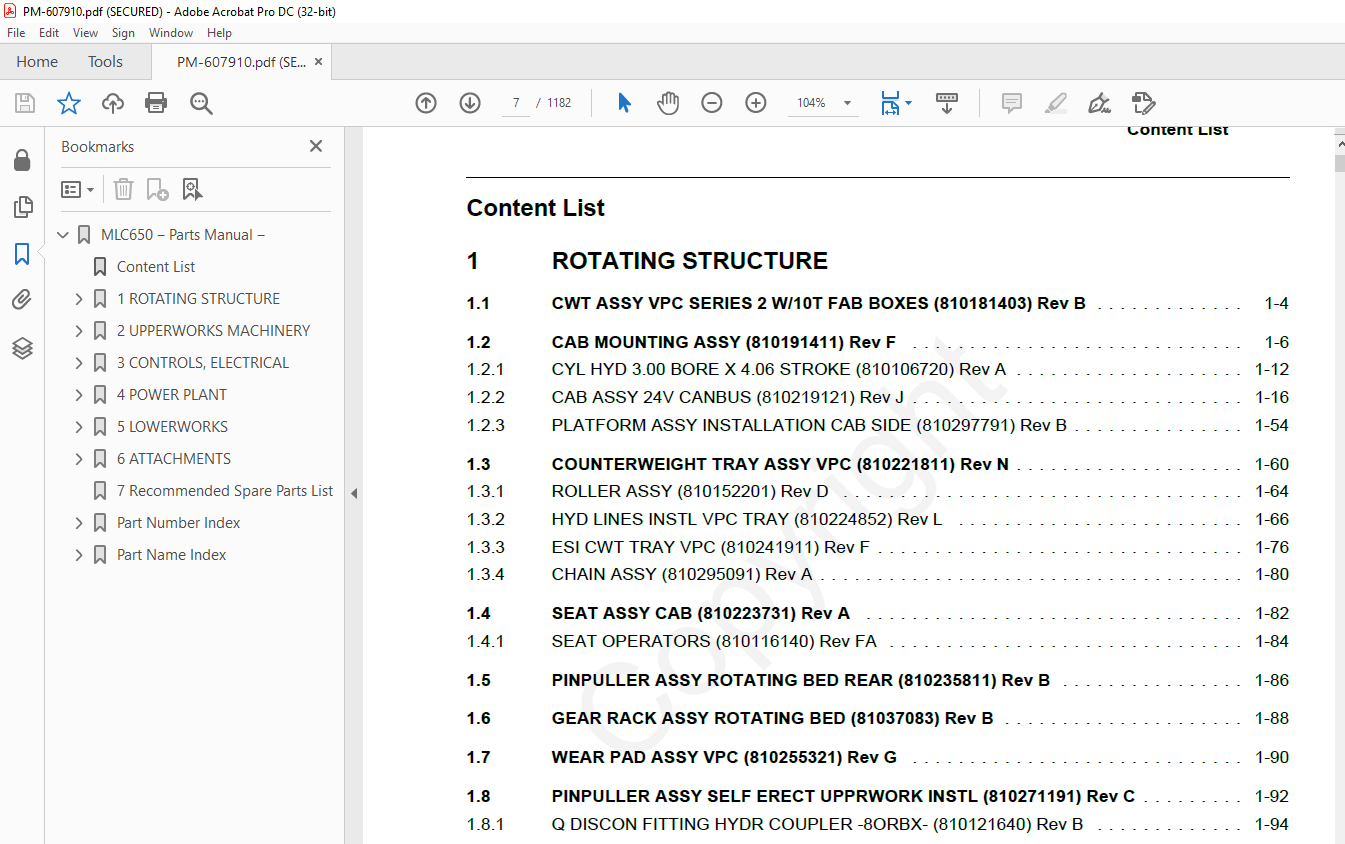Click the page number input field
The width and height of the screenshot is (1345, 844).
pos(515,103)
